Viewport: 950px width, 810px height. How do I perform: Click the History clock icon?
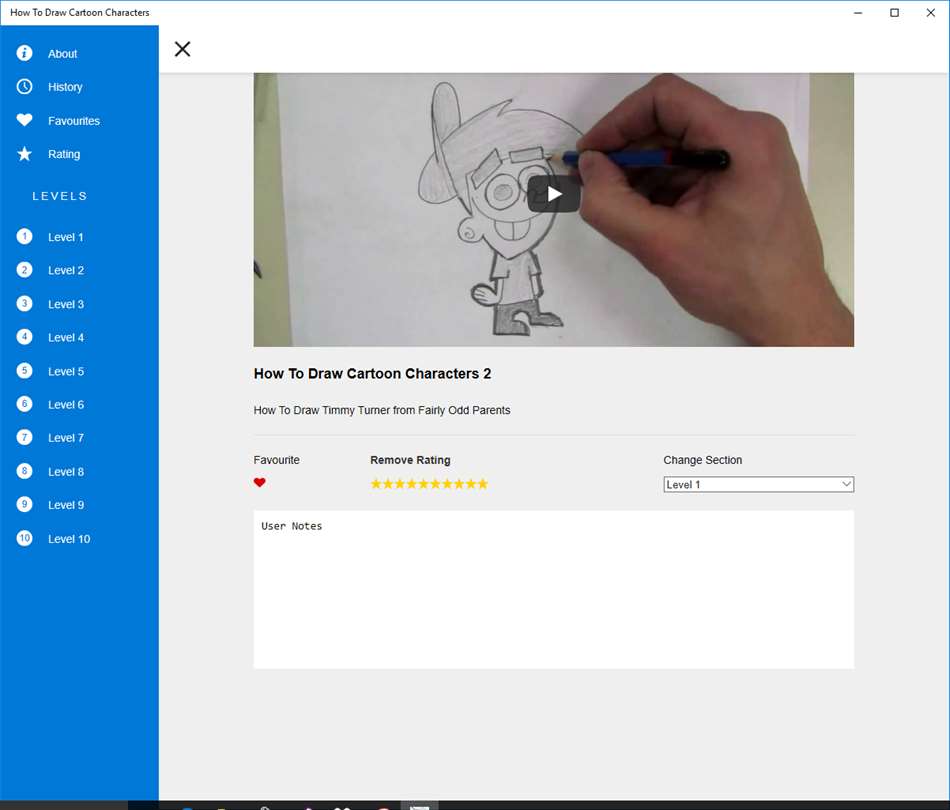pos(24,87)
